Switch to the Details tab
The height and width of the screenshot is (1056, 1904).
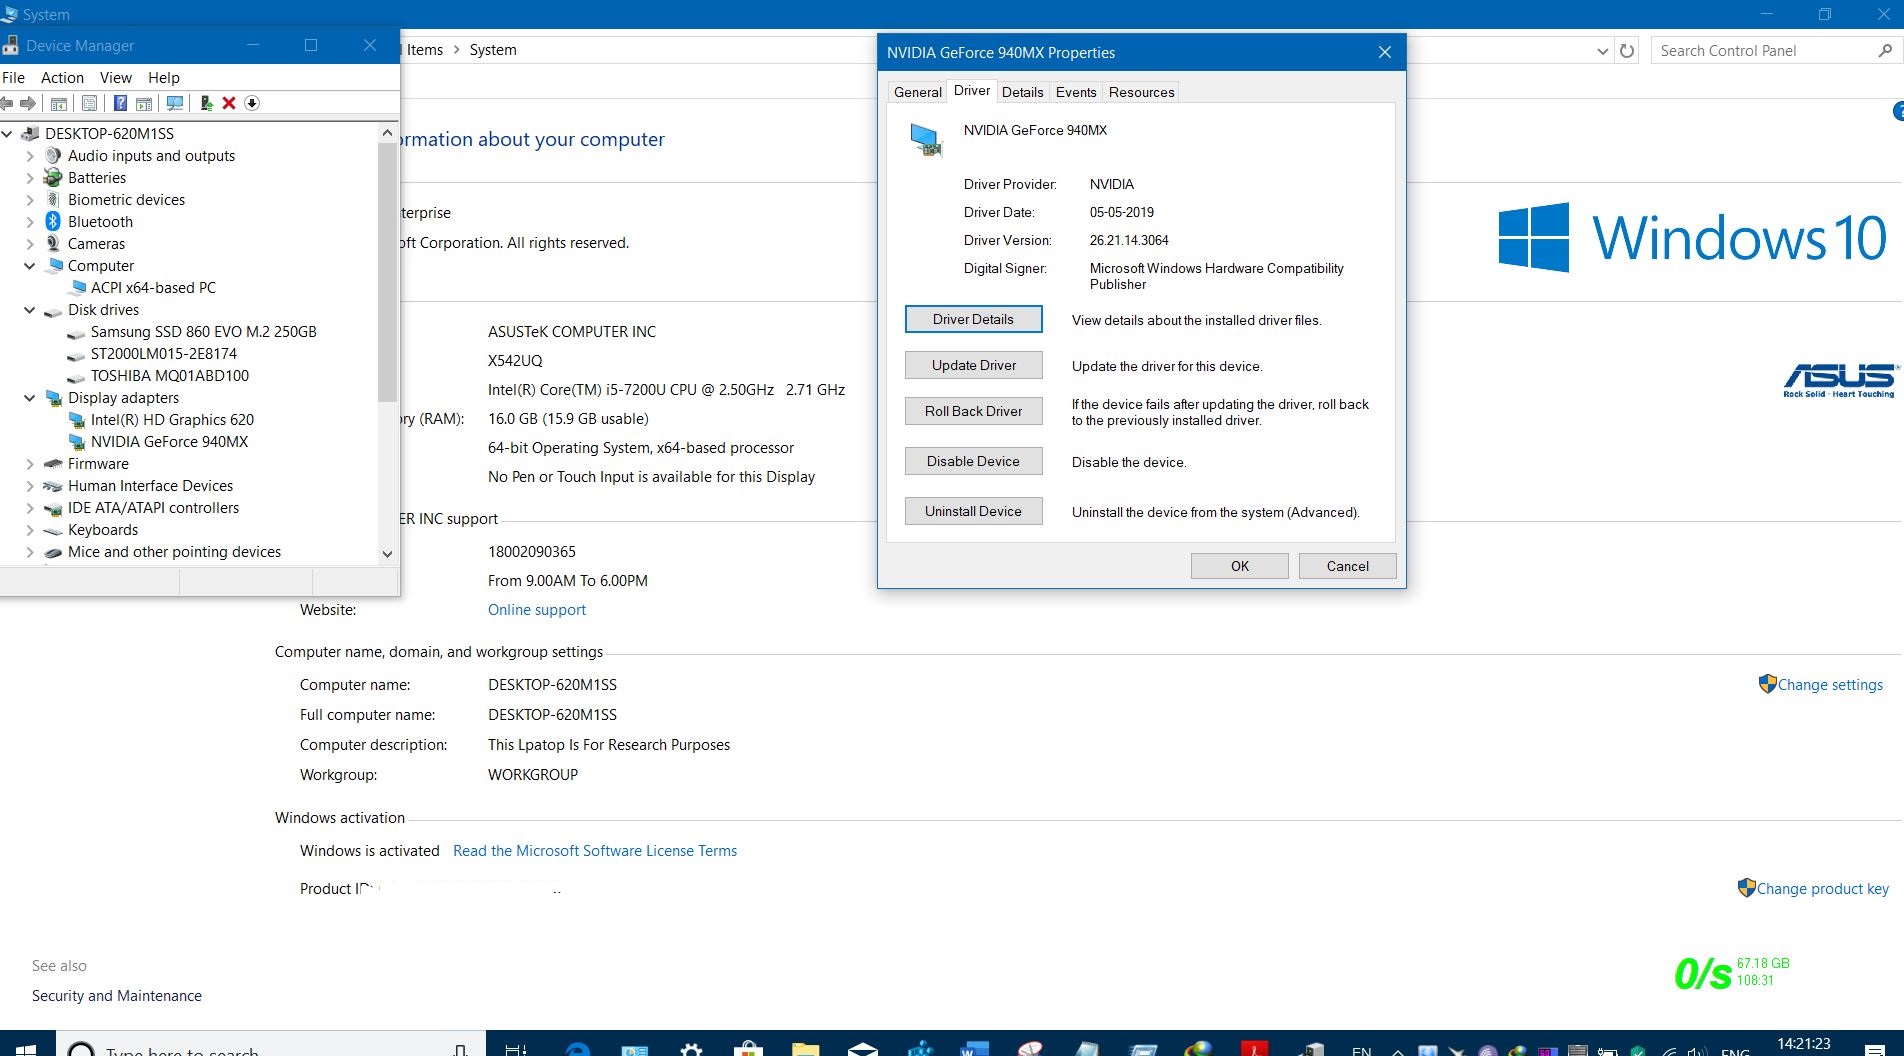[1022, 92]
